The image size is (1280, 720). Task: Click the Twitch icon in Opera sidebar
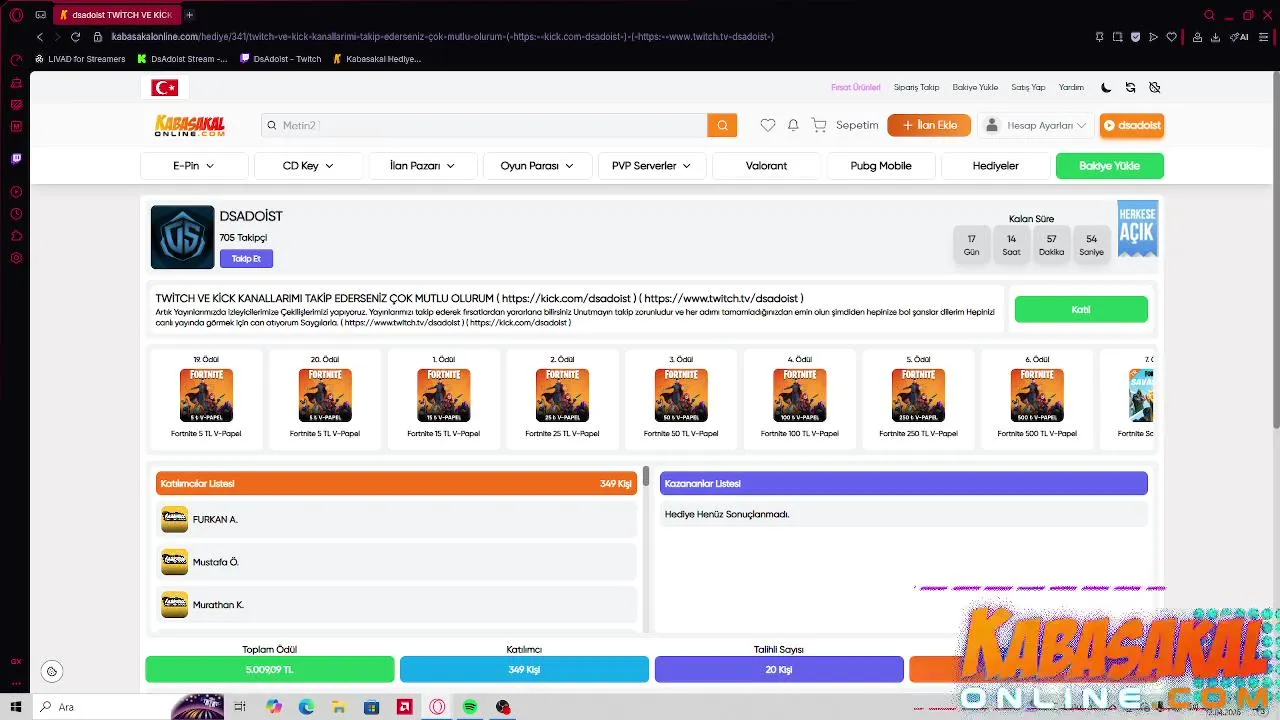click(16, 158)
